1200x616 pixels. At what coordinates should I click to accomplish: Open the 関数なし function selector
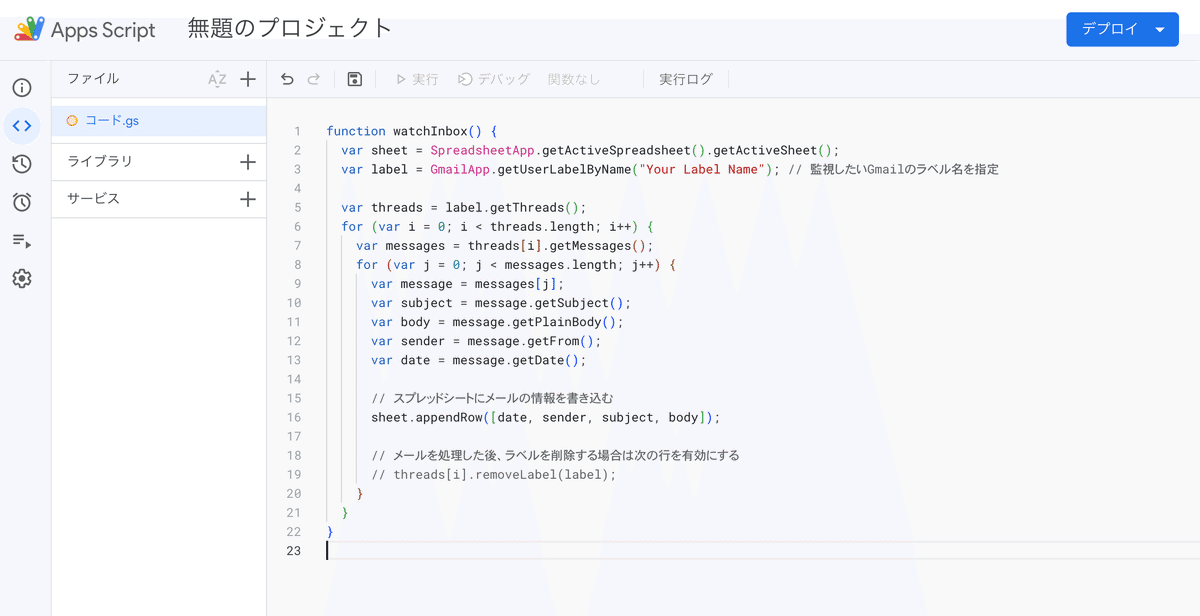pos(574,78)
